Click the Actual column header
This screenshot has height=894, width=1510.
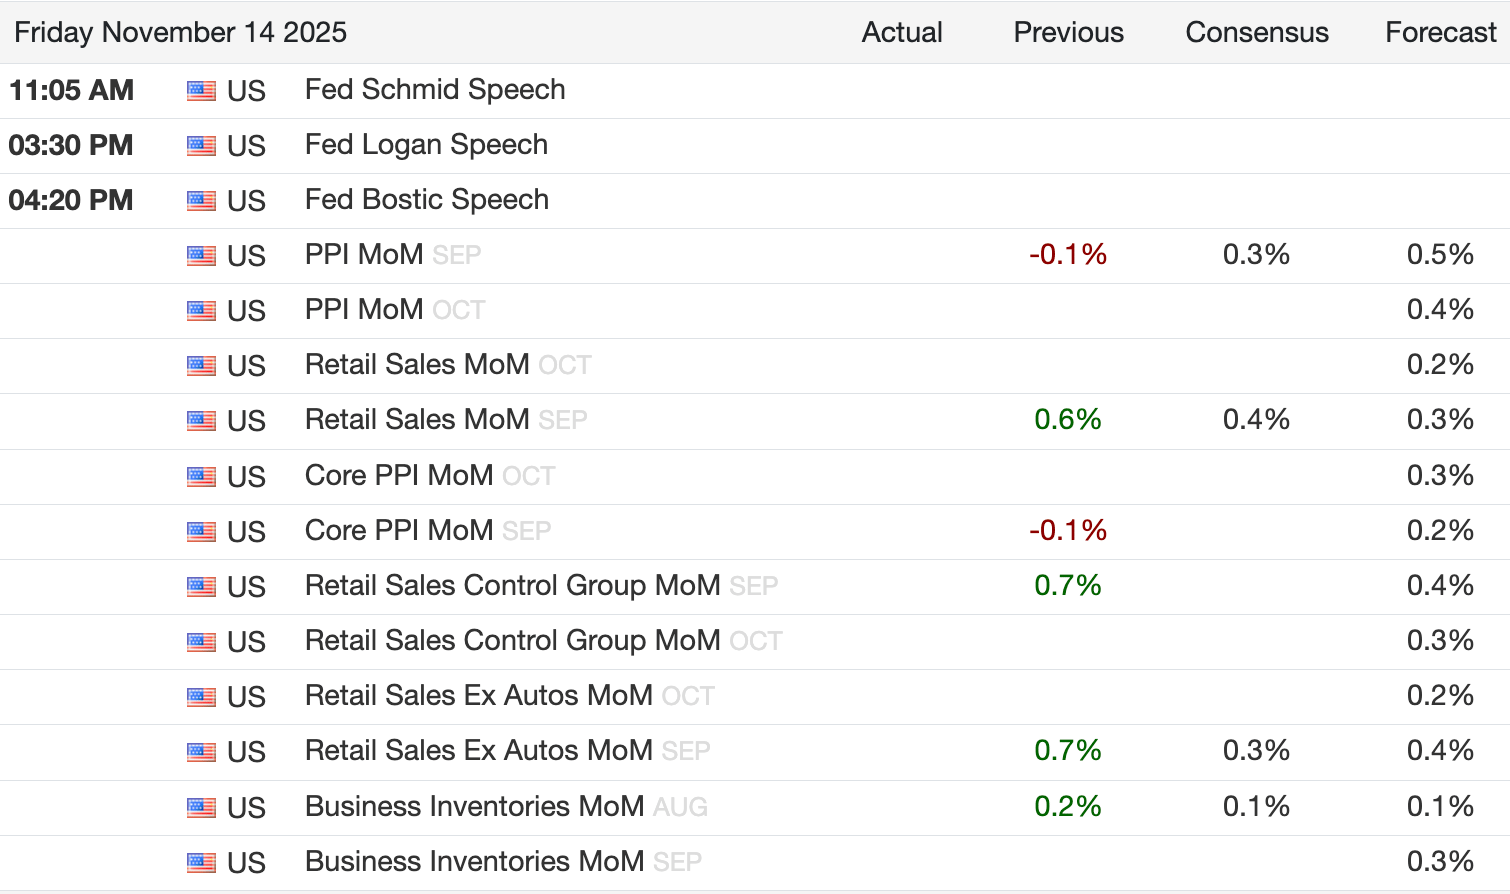(902, 33)
